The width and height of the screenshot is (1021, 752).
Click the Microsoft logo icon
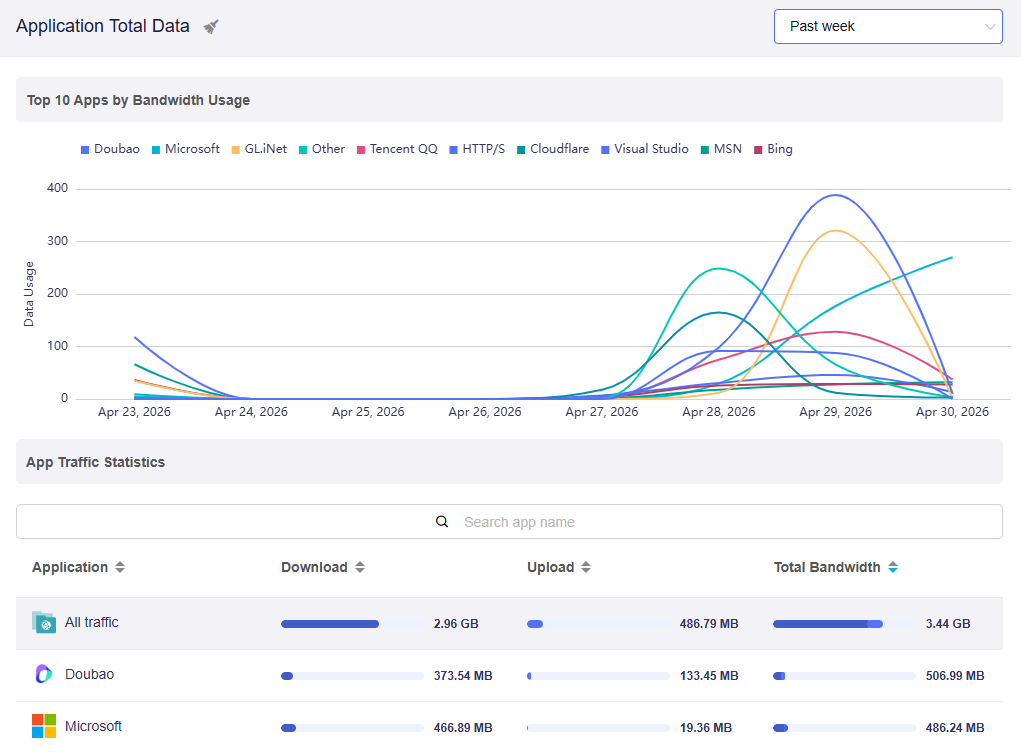coord(44,726)
